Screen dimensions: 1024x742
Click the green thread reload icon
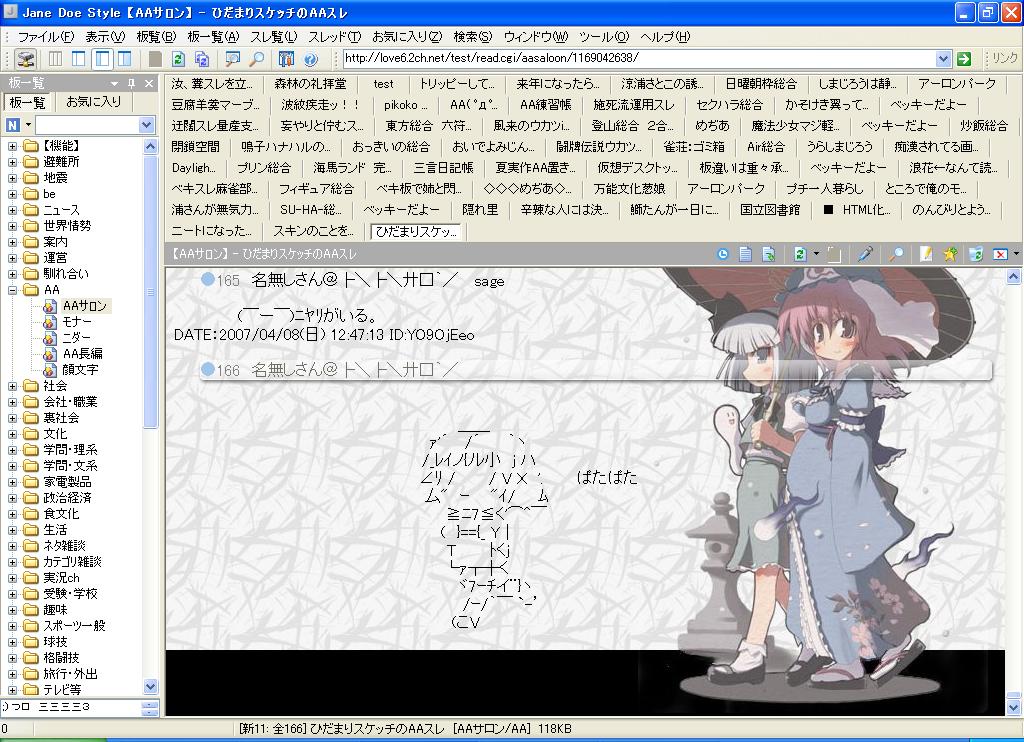point(800,254)
